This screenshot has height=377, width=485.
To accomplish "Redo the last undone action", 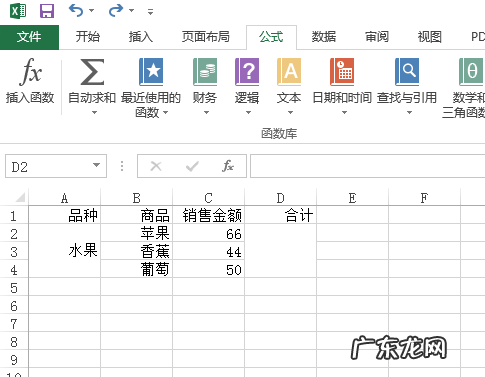I will (116, 11).
